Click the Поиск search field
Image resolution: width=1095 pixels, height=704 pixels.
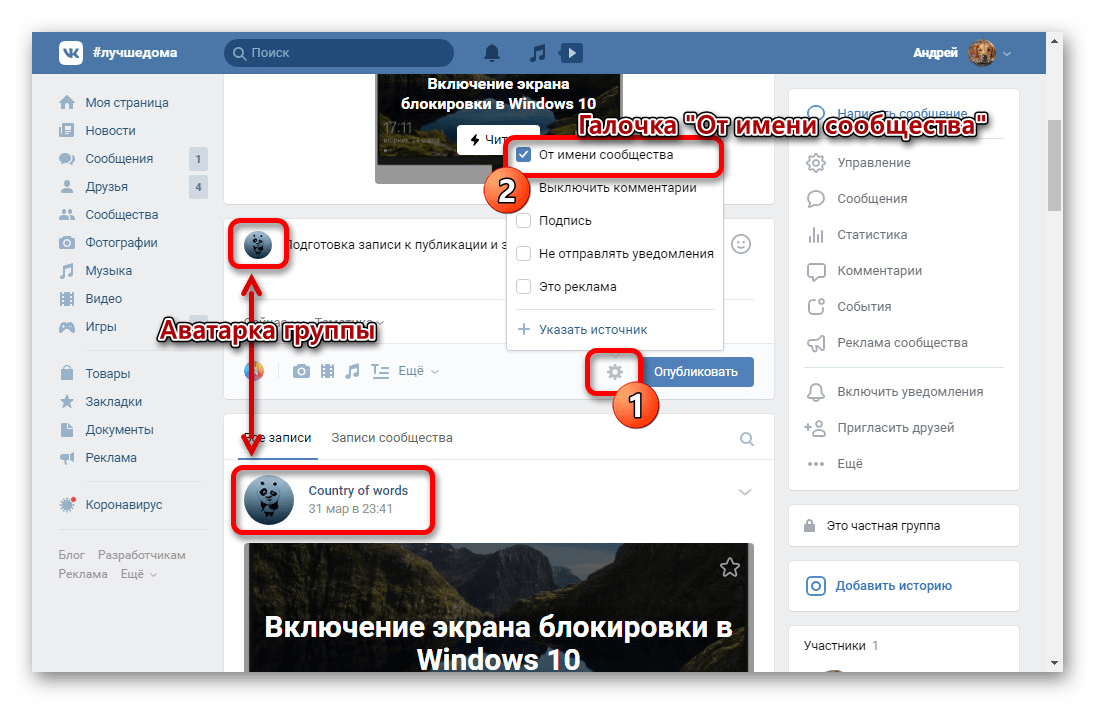pyautogui.click(x=339, y=53)
